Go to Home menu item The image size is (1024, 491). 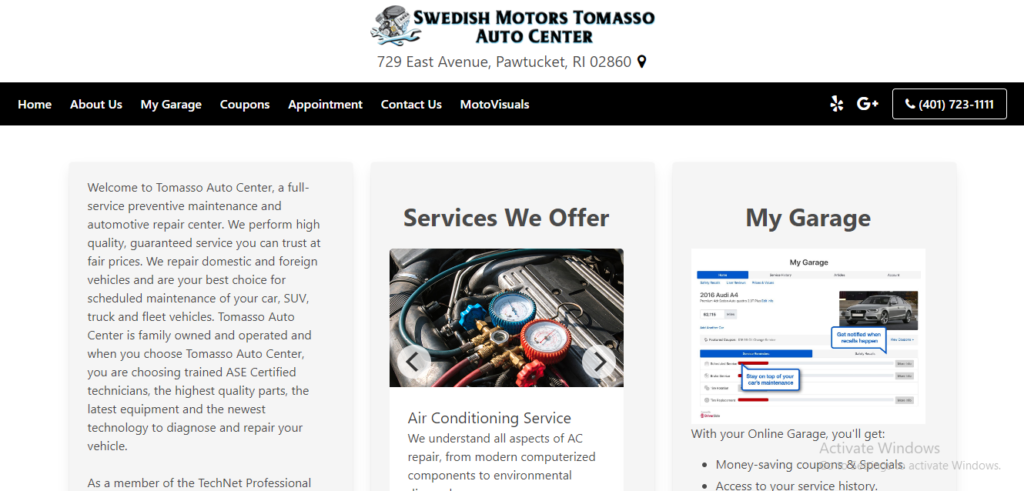(35, 104)
